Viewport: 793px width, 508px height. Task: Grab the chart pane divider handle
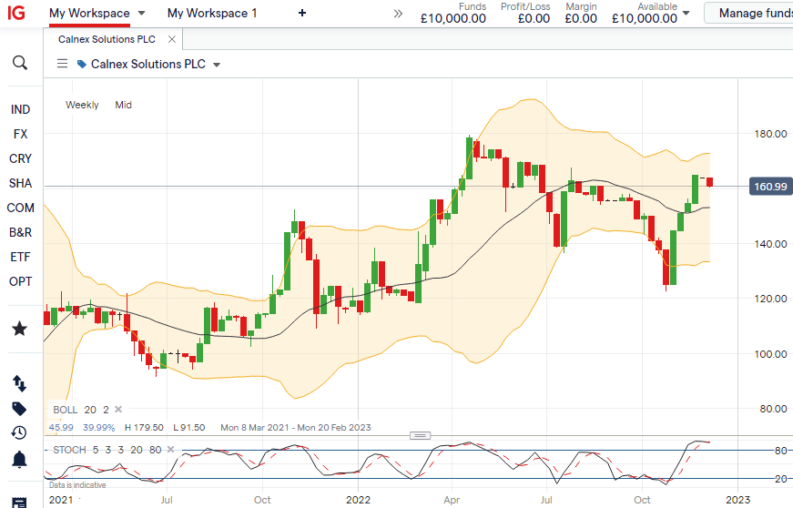tap(420, 436)
